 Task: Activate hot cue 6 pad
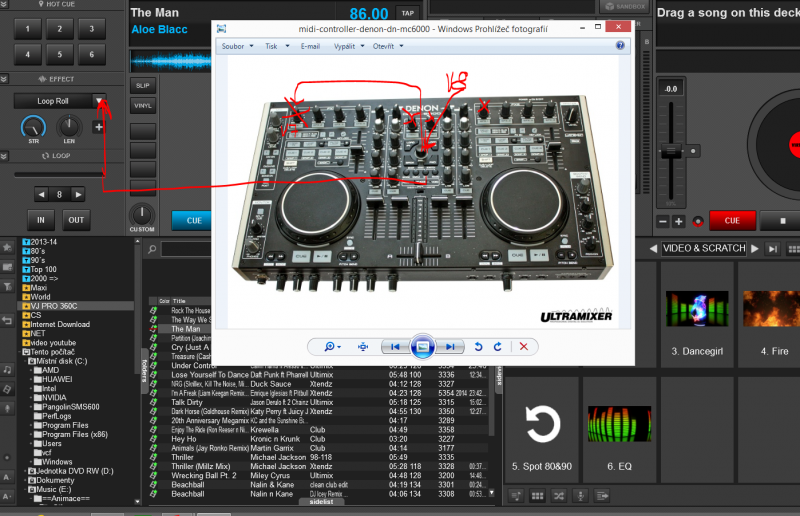tap(92, 54)
